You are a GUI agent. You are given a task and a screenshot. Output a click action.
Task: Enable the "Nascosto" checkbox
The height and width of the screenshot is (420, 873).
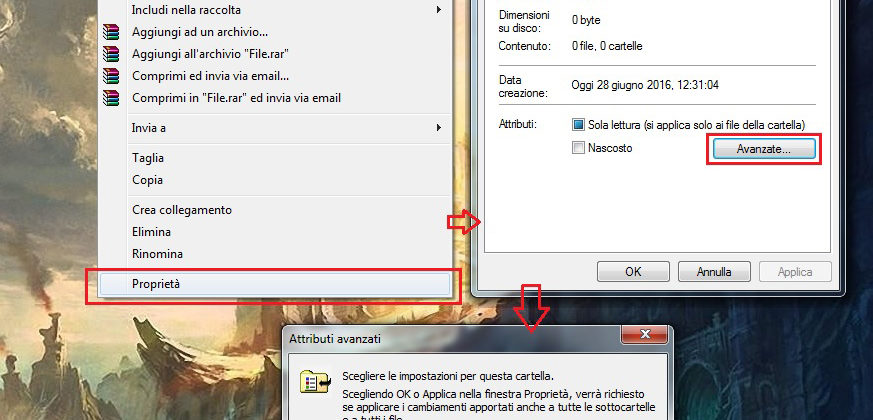pyautogui.click(x=578, y=148)
